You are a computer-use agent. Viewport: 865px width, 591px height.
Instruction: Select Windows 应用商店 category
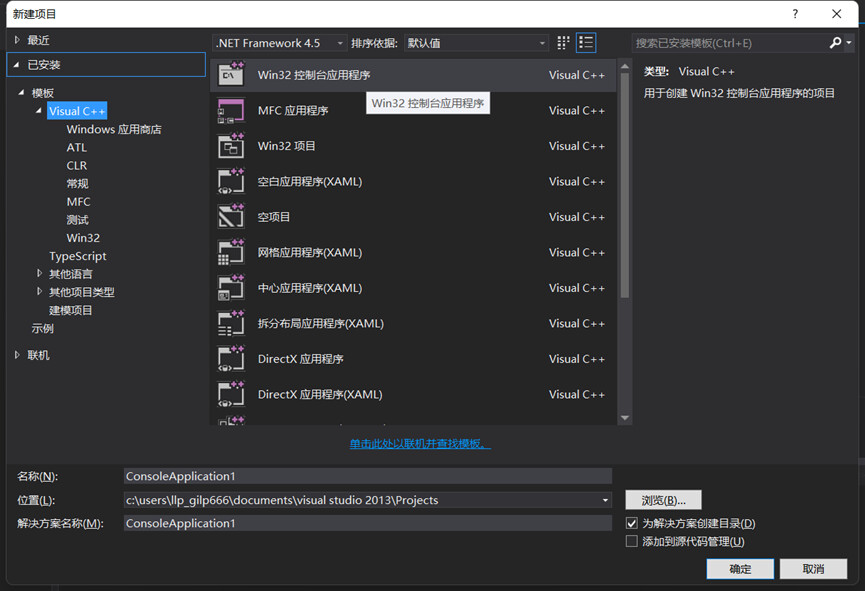[114, 129]
